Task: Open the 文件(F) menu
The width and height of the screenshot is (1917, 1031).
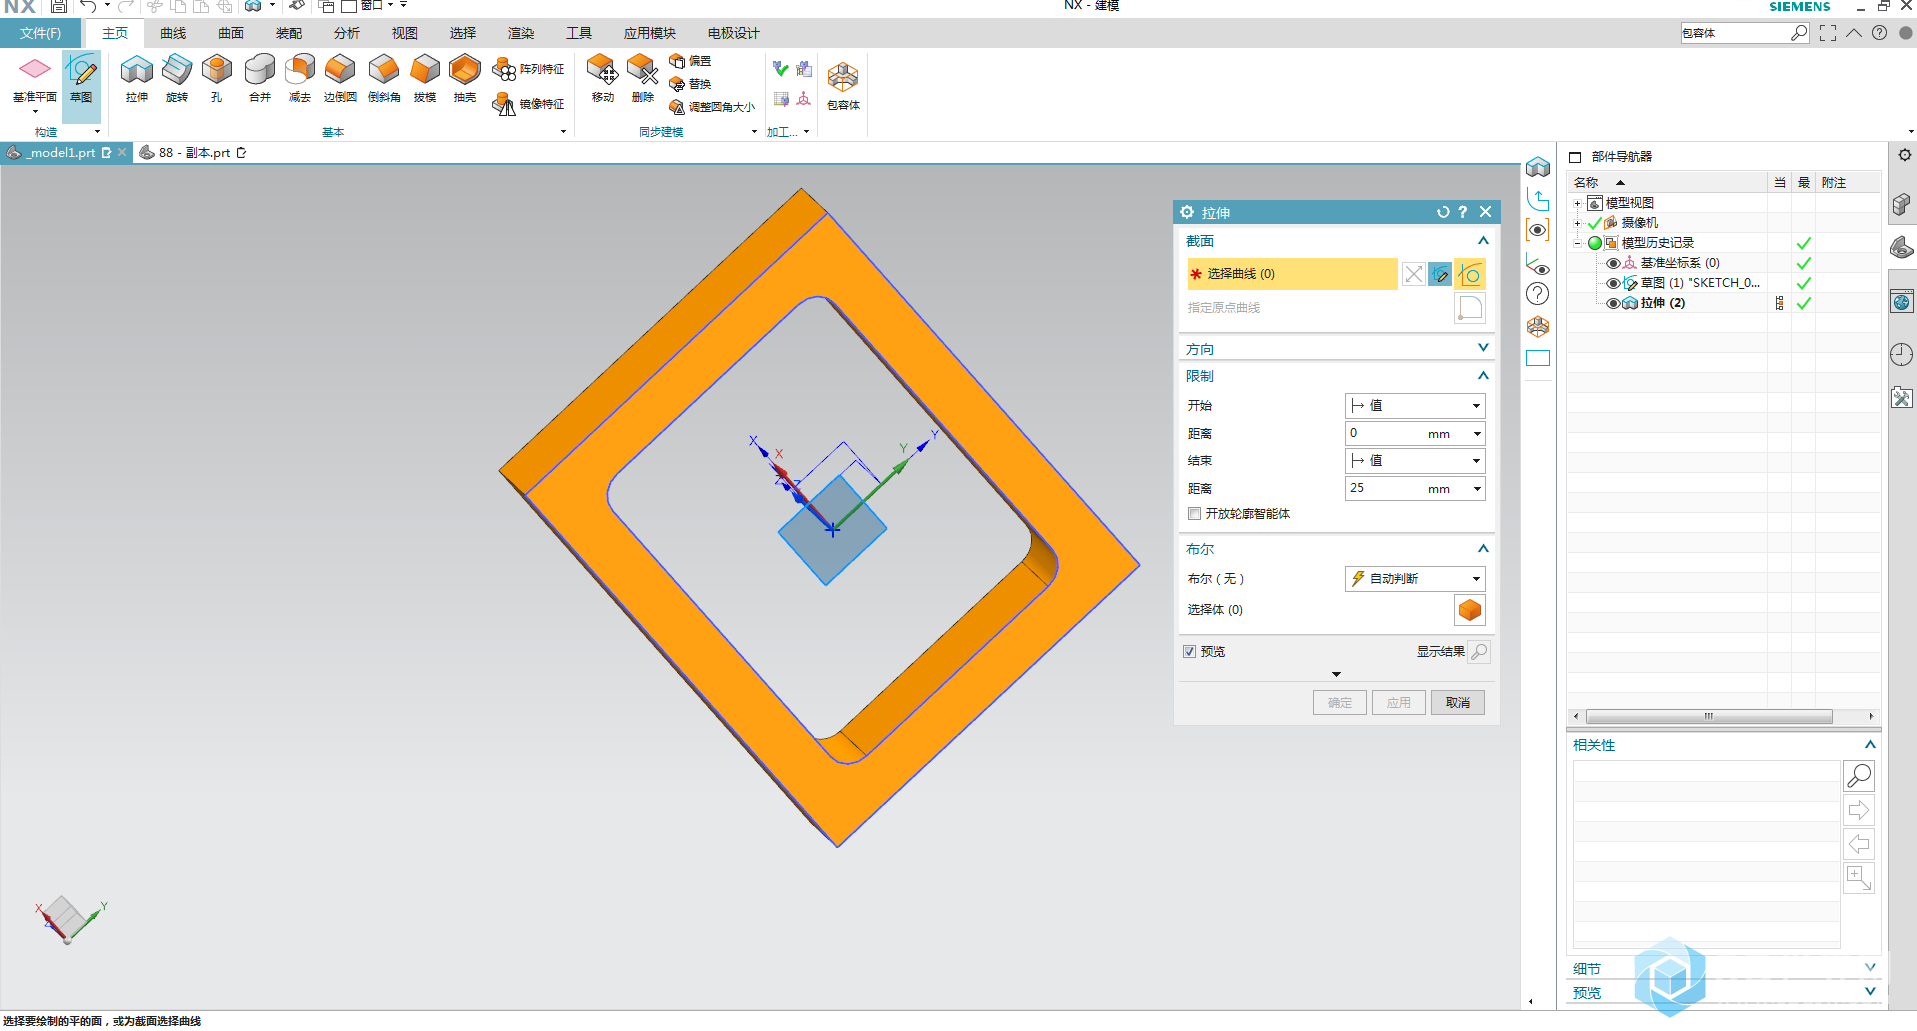Action: pyautogui.click(x=40, y=33)
